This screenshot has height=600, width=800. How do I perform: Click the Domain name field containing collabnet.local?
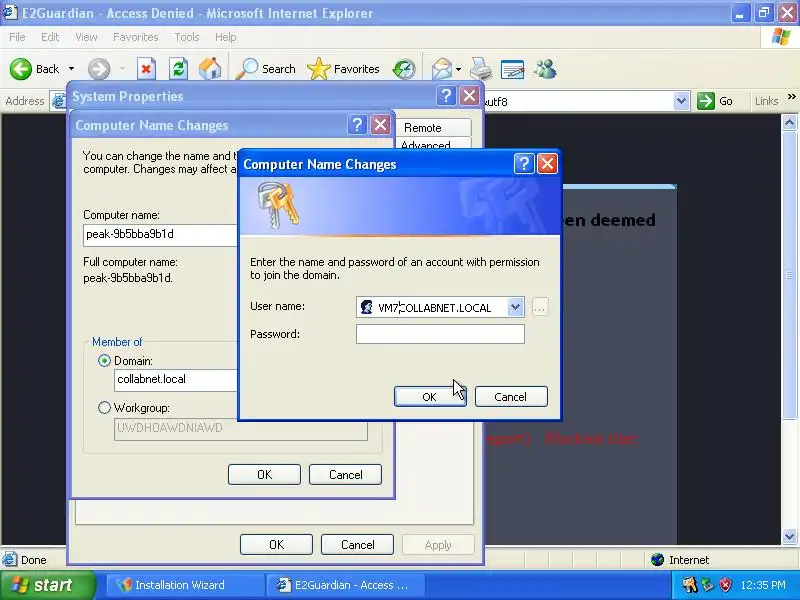point(177,380)
